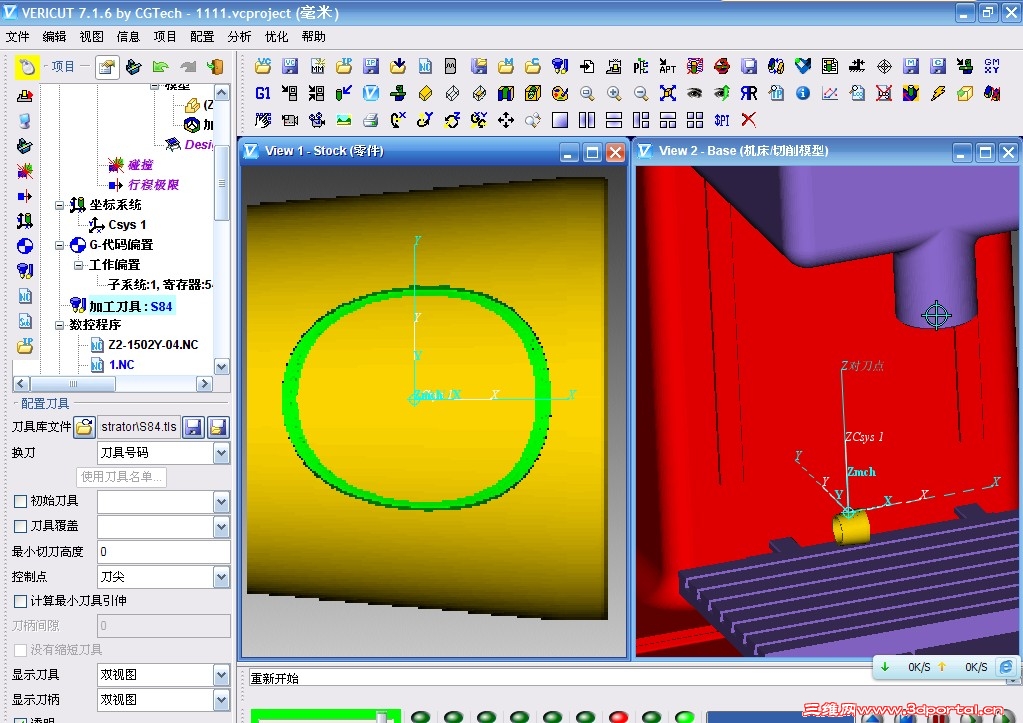Click the G1 toolbar icon
Viewport: 1023px width, 723px height.
263,93
